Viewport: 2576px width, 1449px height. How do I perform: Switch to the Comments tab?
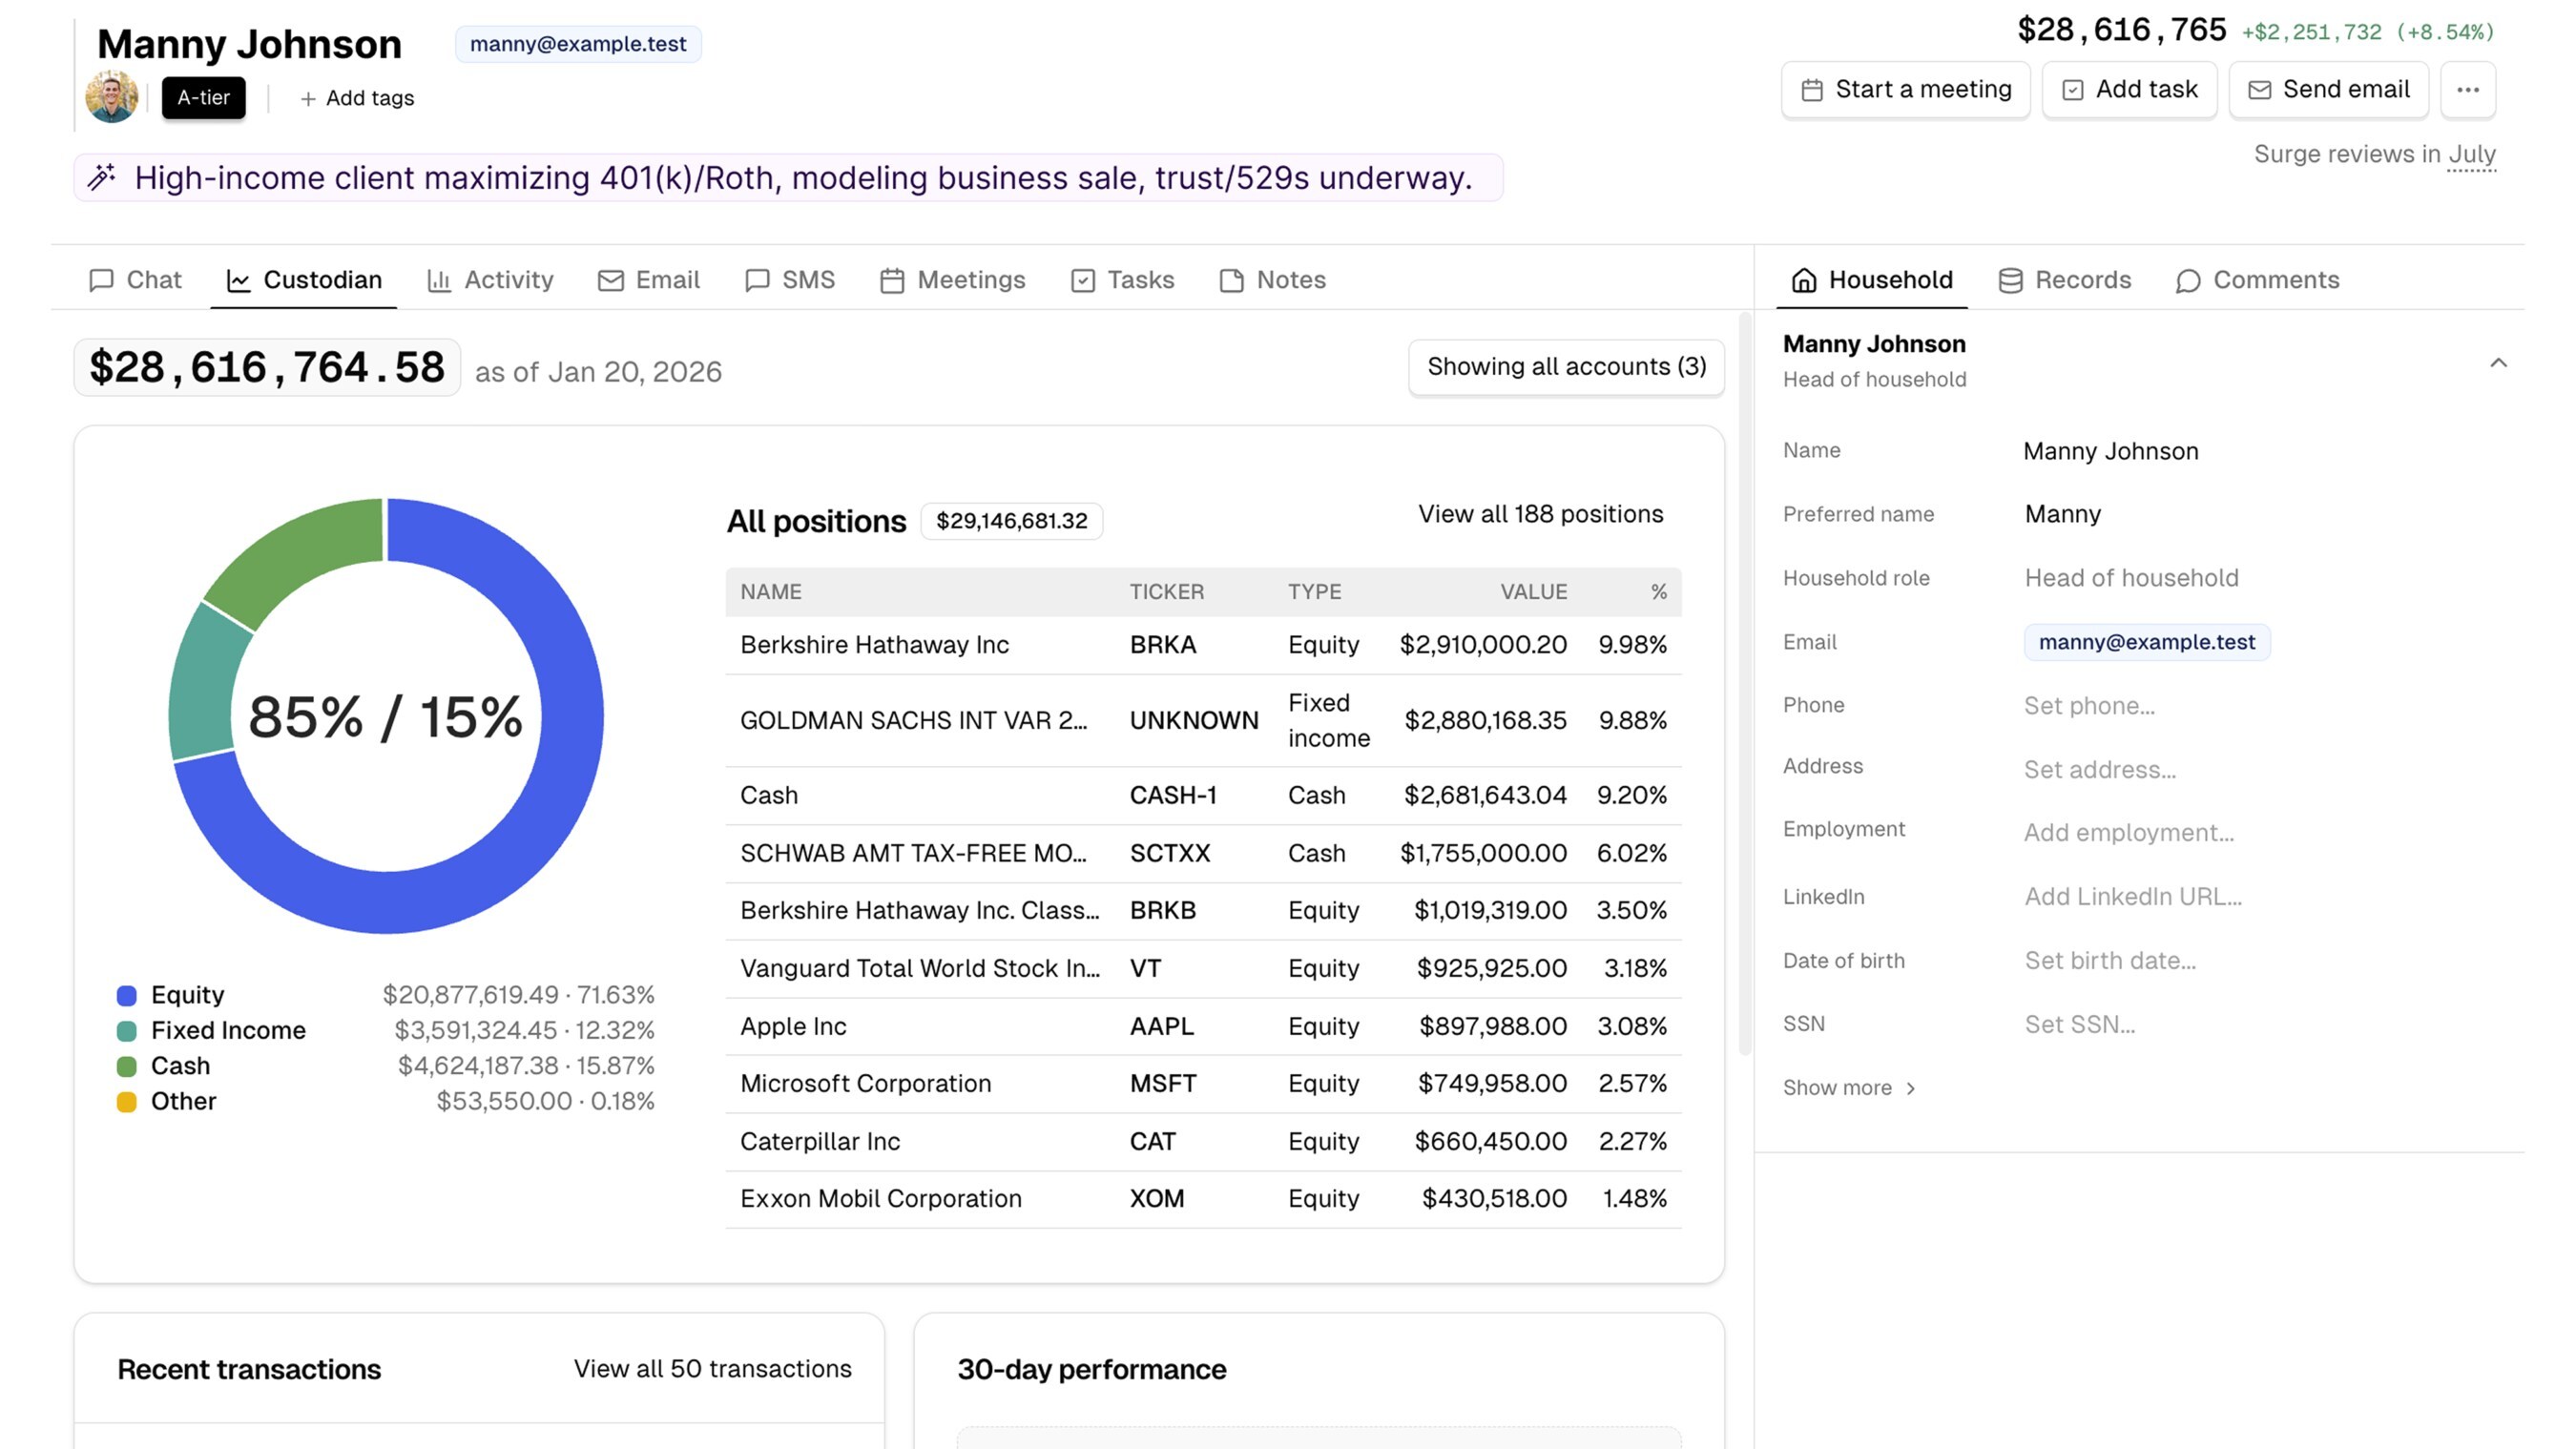pos(2257,280)
